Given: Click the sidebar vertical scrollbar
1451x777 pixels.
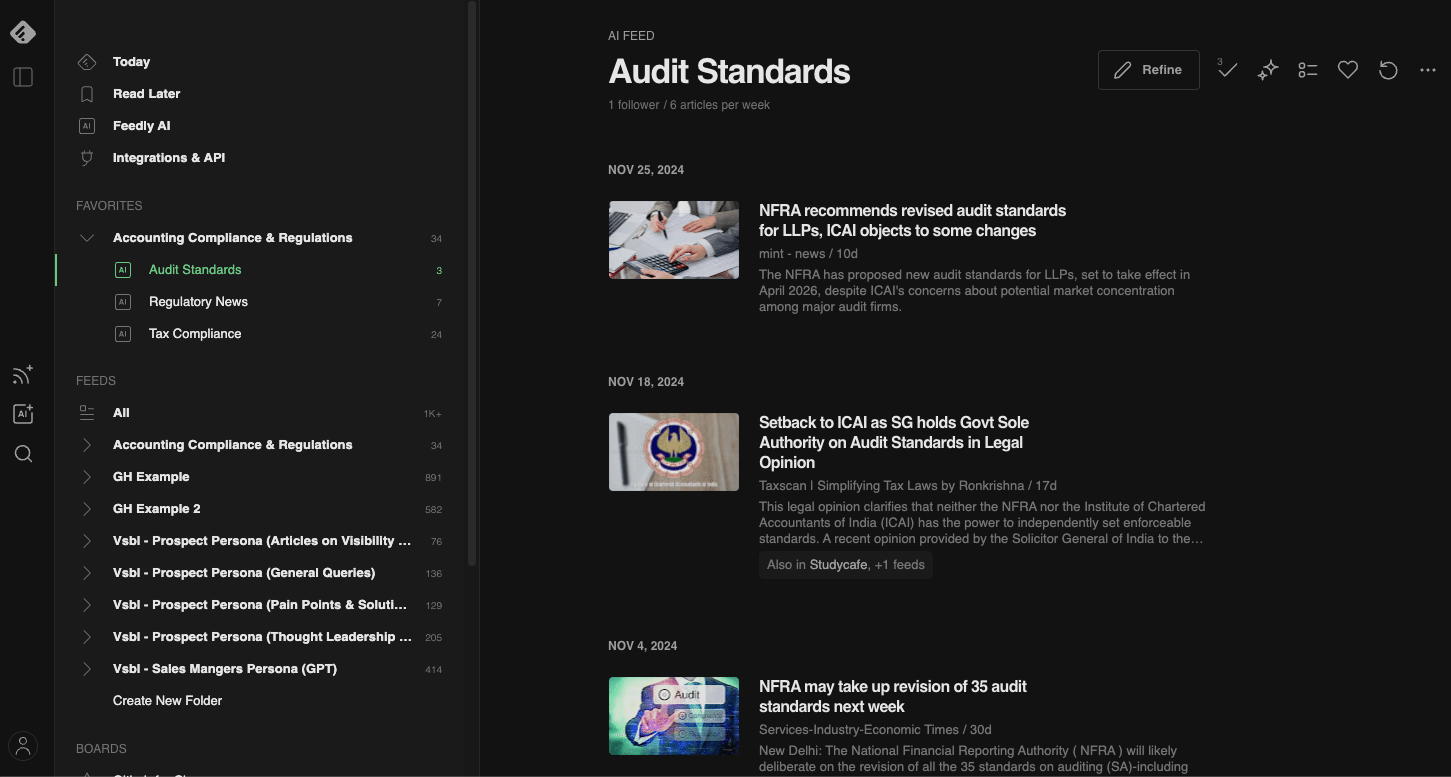Looking at the screenshot, I should pos(472,283).
